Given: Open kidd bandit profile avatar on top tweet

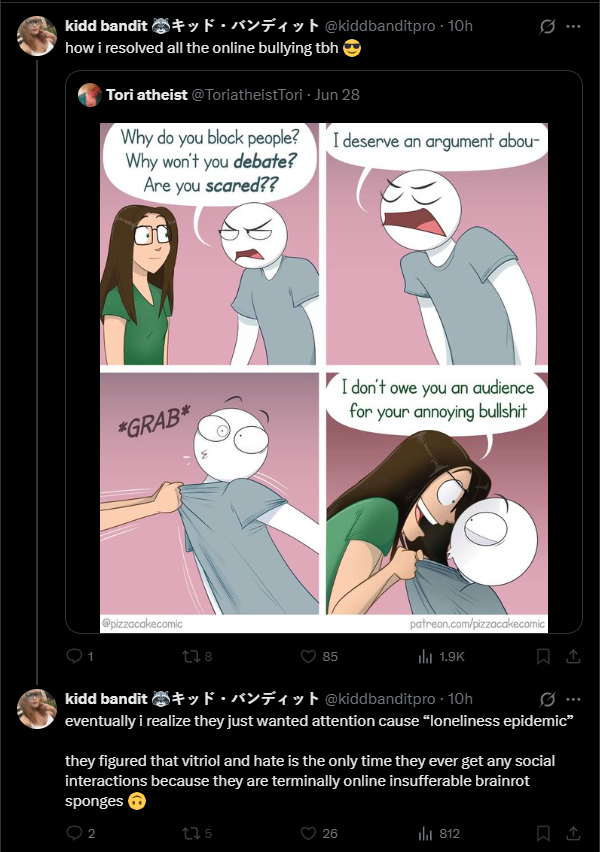Looking at the screenshot, I should tap(37, 36).
